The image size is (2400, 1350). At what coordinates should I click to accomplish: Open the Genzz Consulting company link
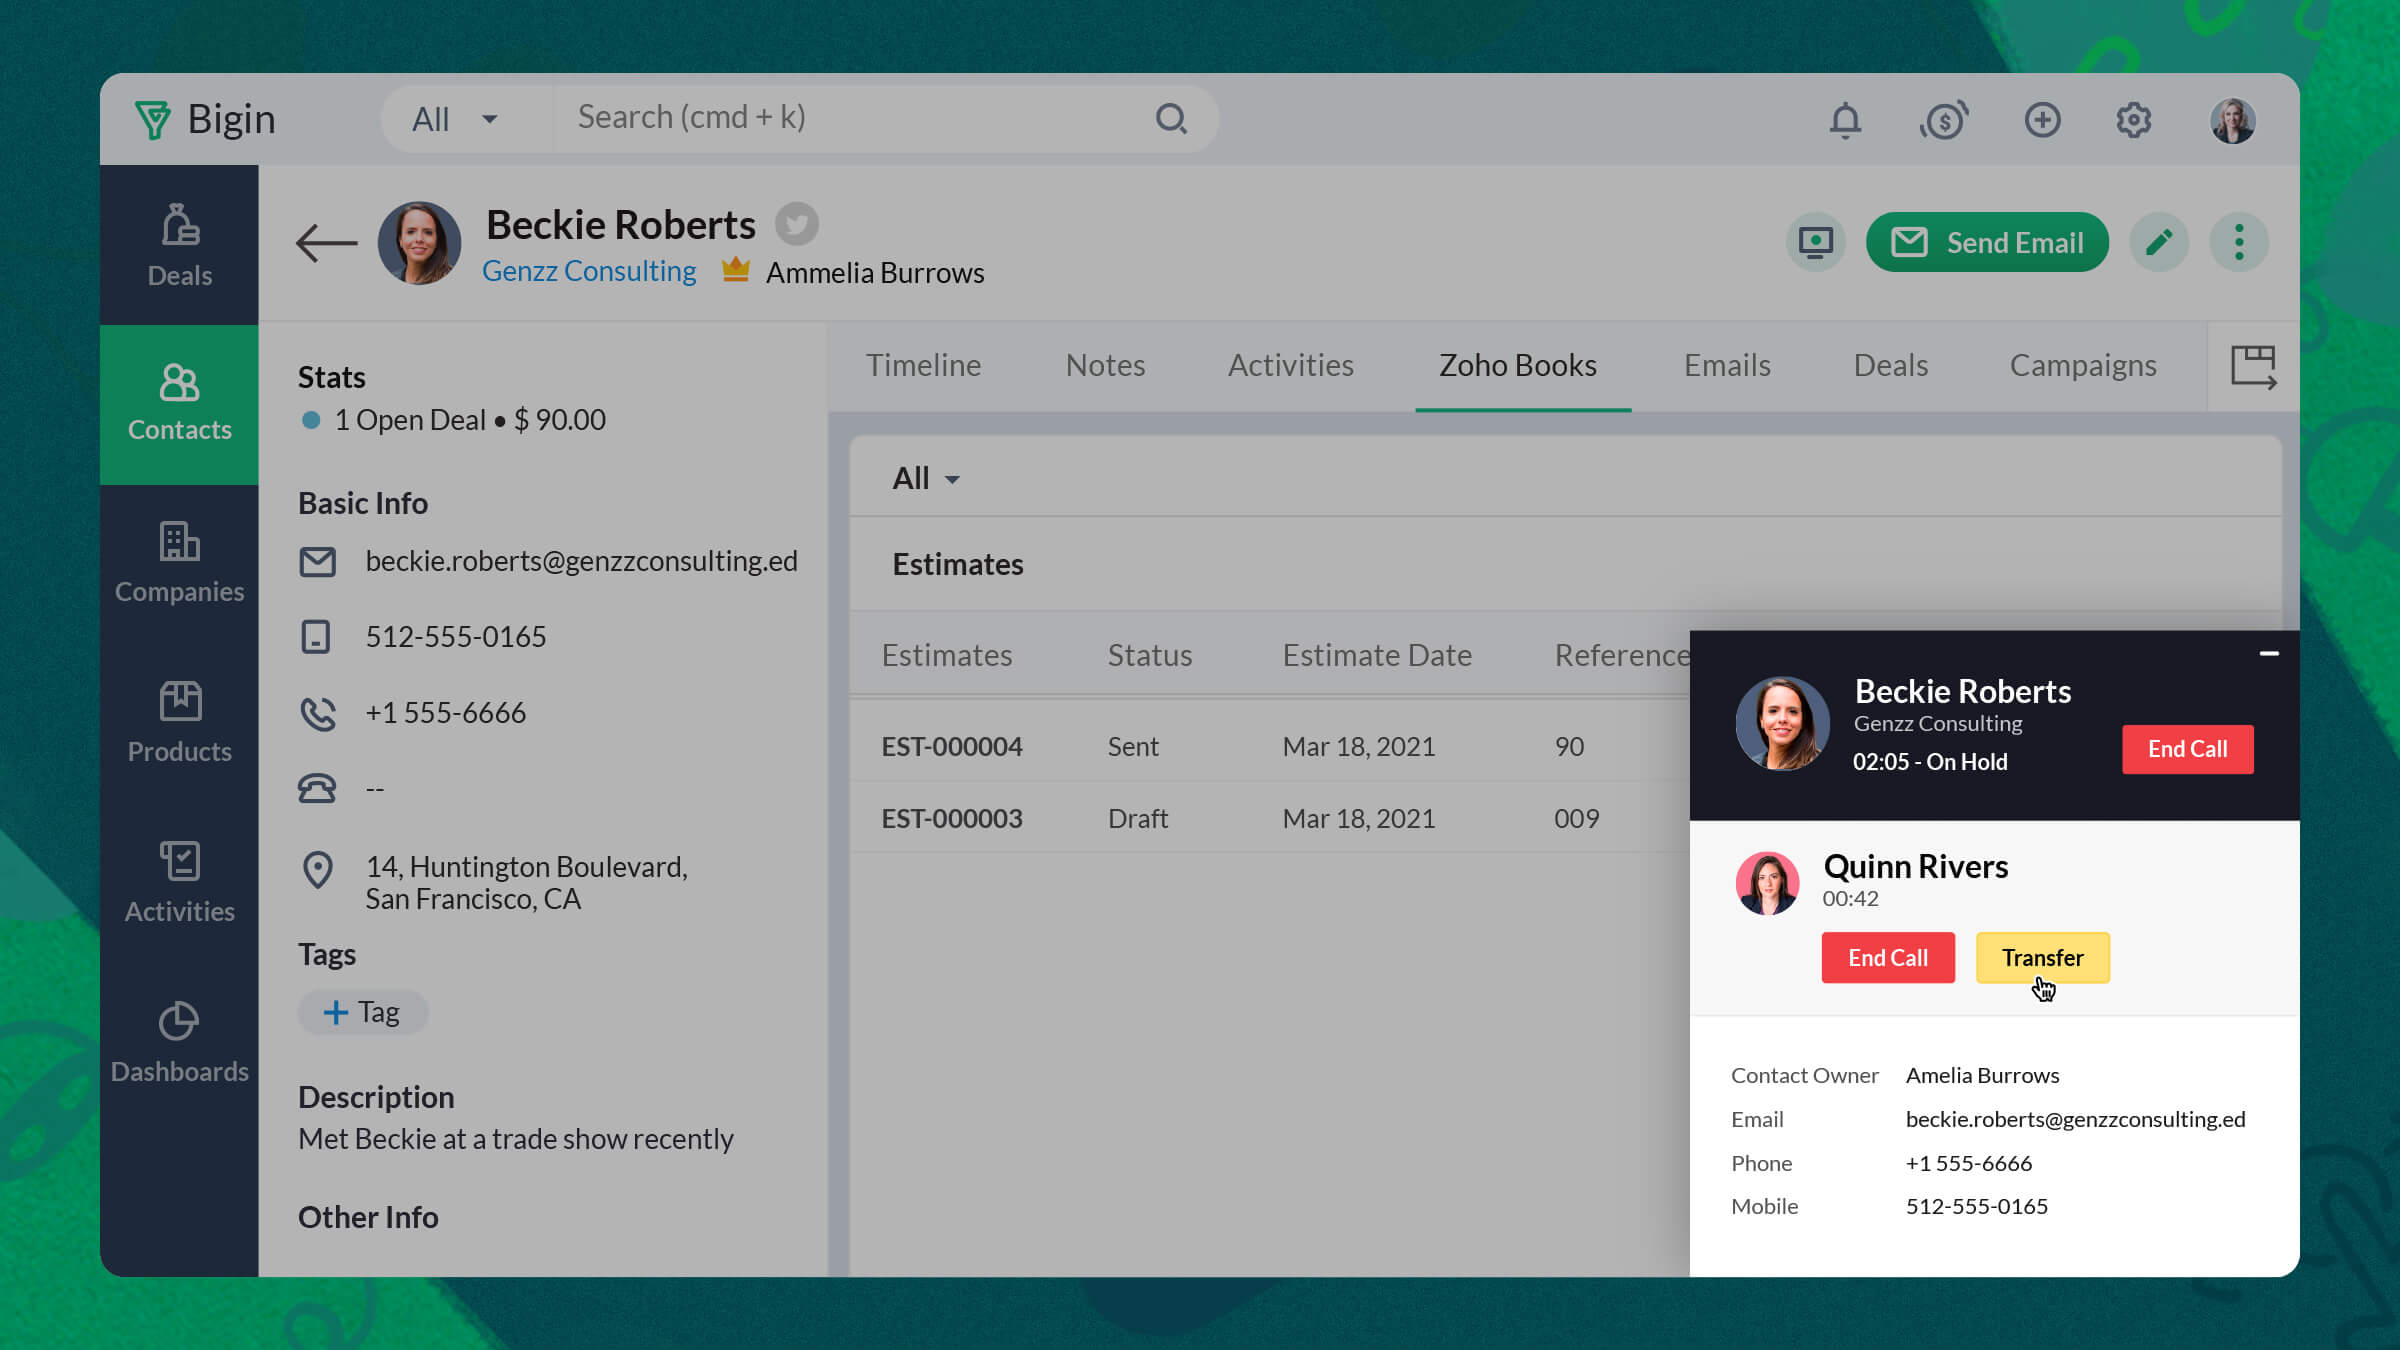click(589, 271)
